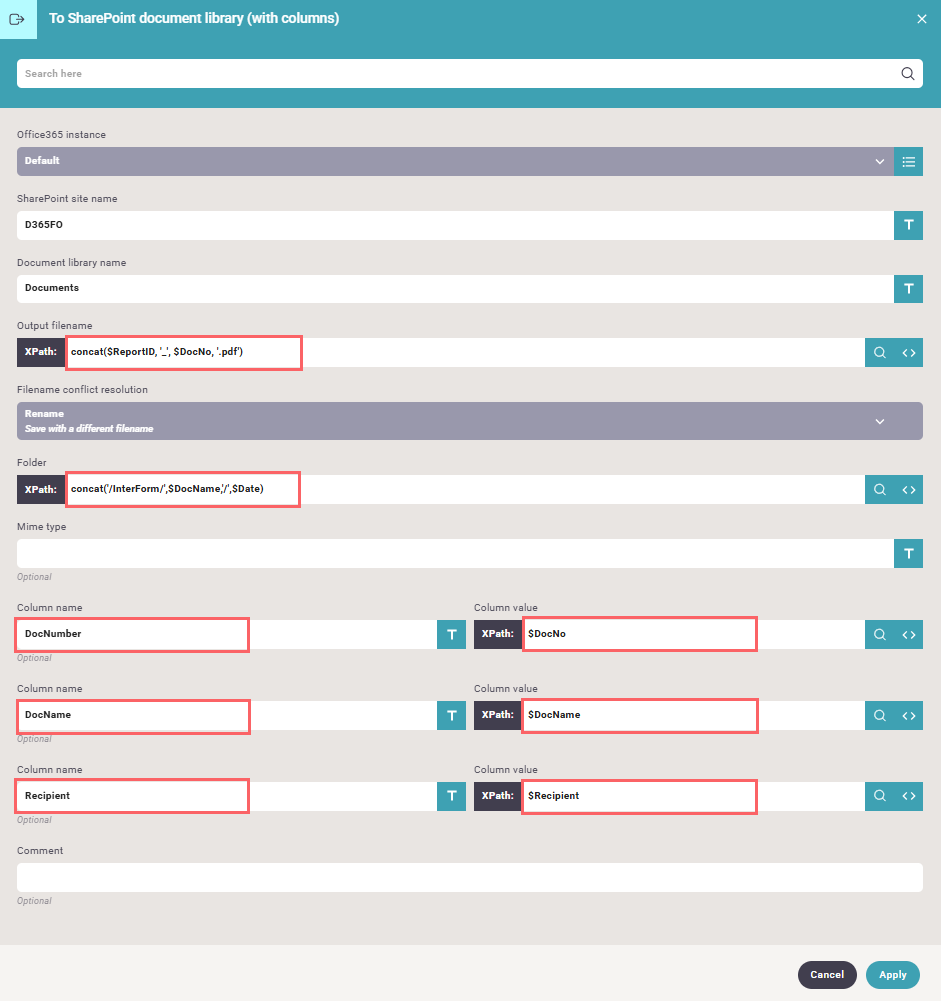The image size is (941, 1001).
Task: Toggle text mode icon for Mime type
Action: tap(908, 553)
